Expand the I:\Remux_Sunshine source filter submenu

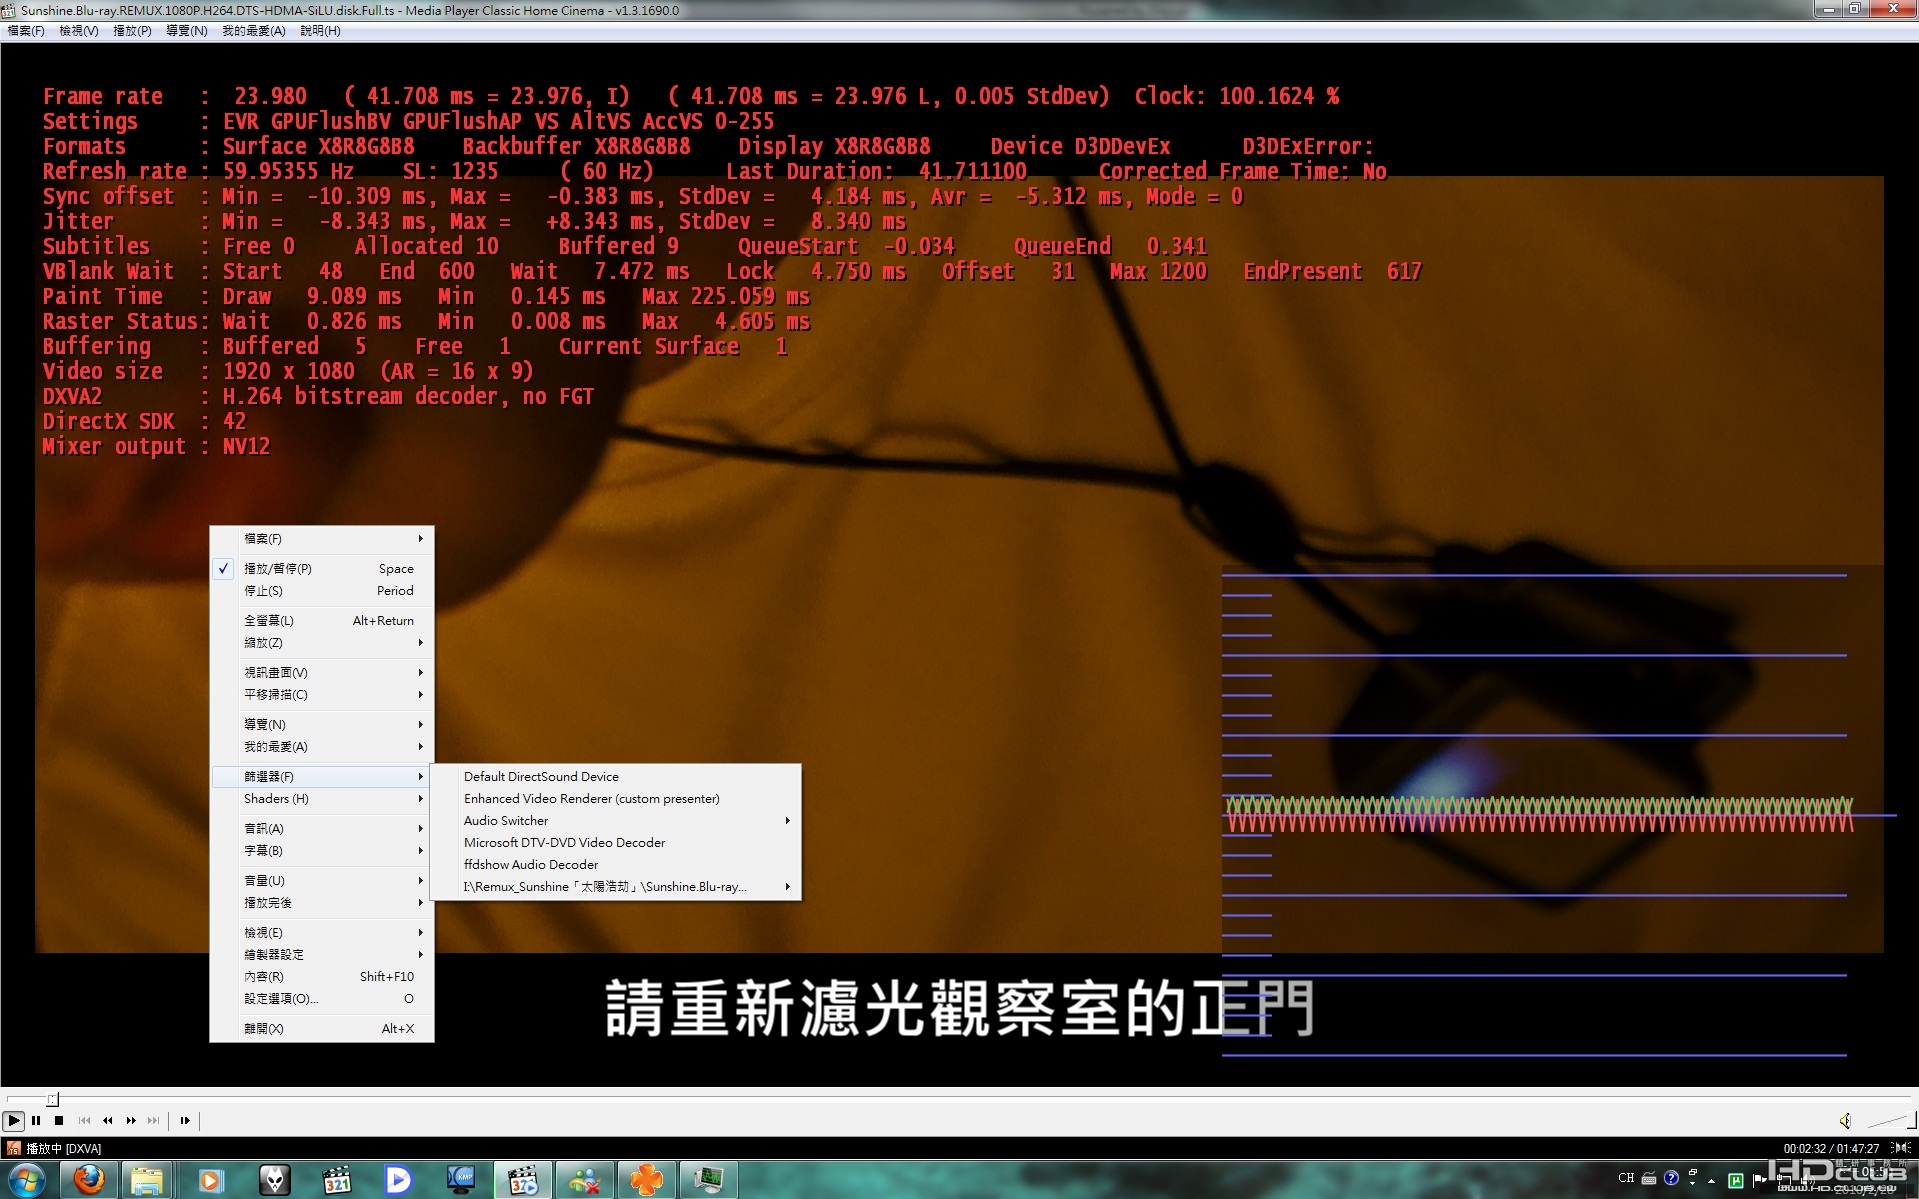(x=615, y=886)
